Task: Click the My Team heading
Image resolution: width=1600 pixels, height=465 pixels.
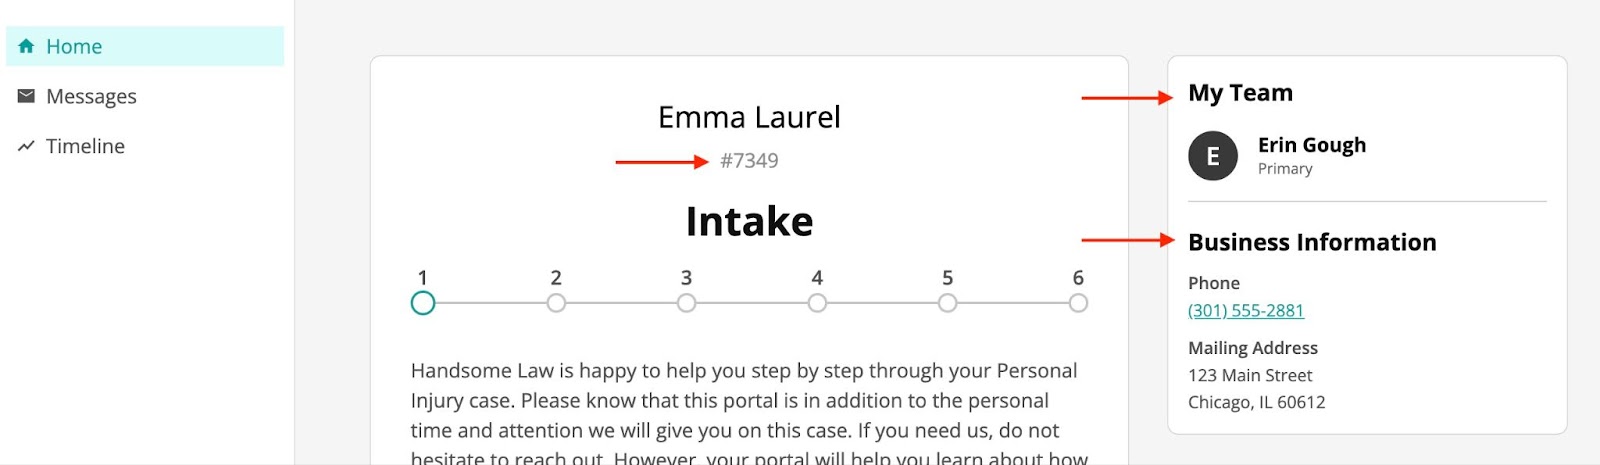Action: pyautogui.click(x=1240, y=93)
